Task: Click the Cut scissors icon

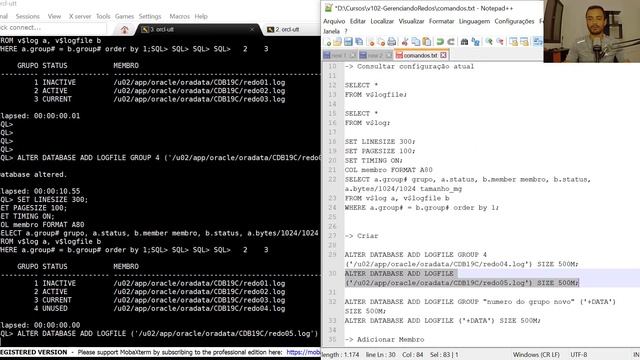Action: pyautogui.click(x=404, y=42)
